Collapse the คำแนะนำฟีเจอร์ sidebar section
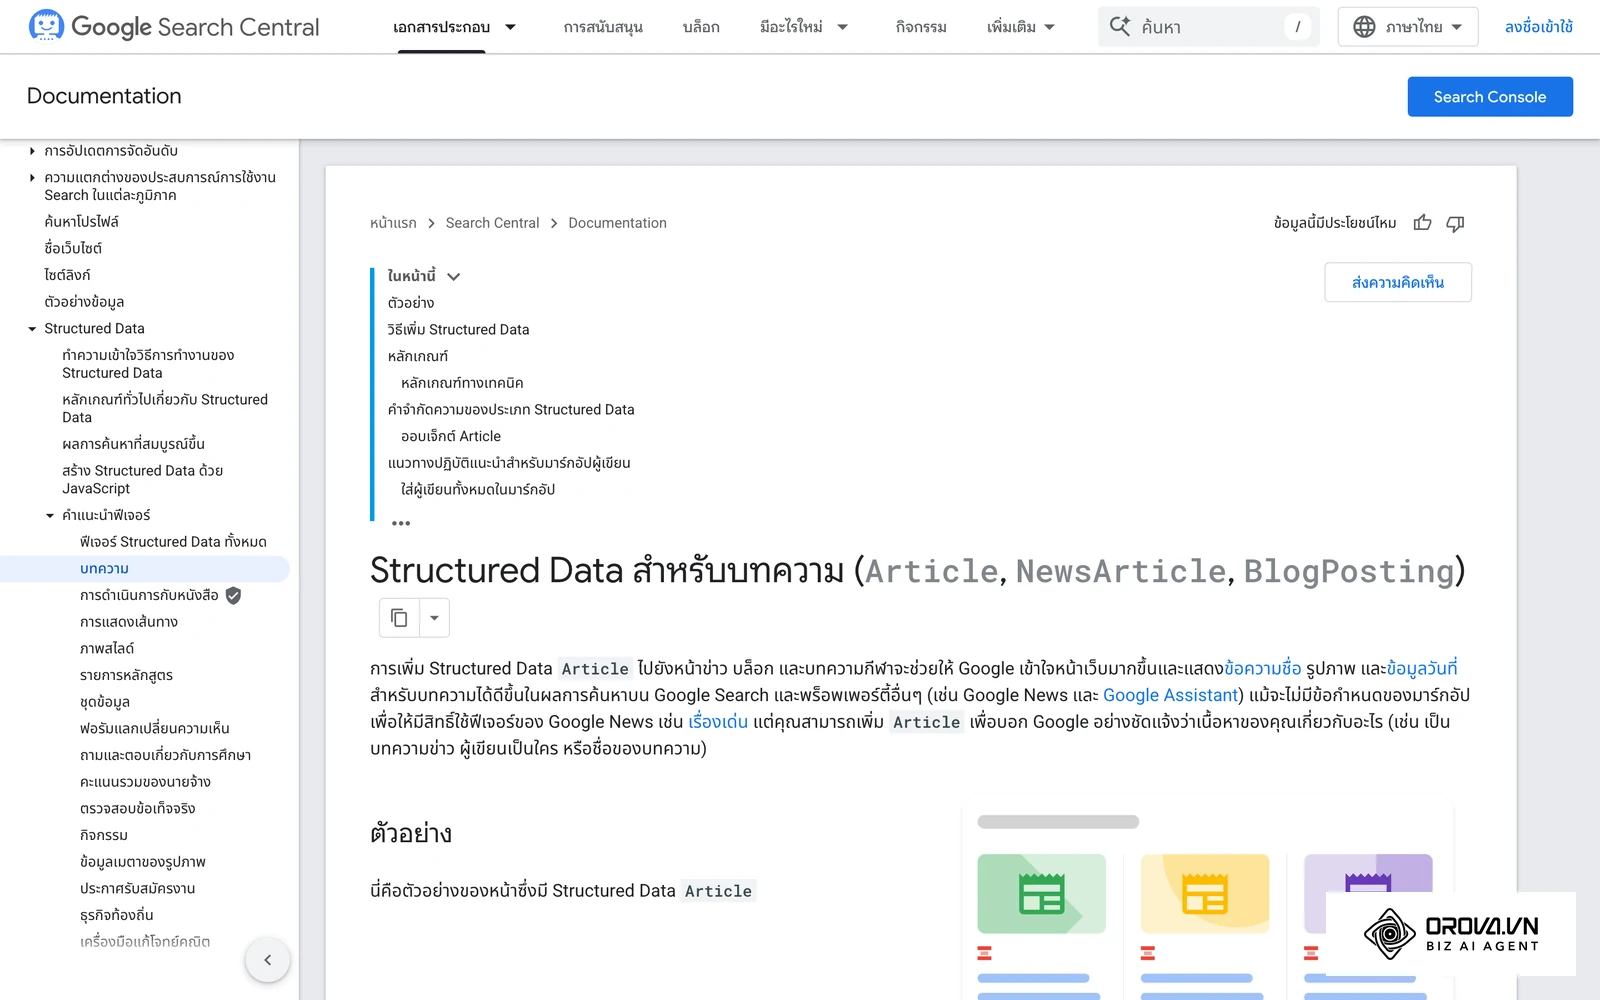Viewport: 1600px width, 1000px height. pos(50,516)
